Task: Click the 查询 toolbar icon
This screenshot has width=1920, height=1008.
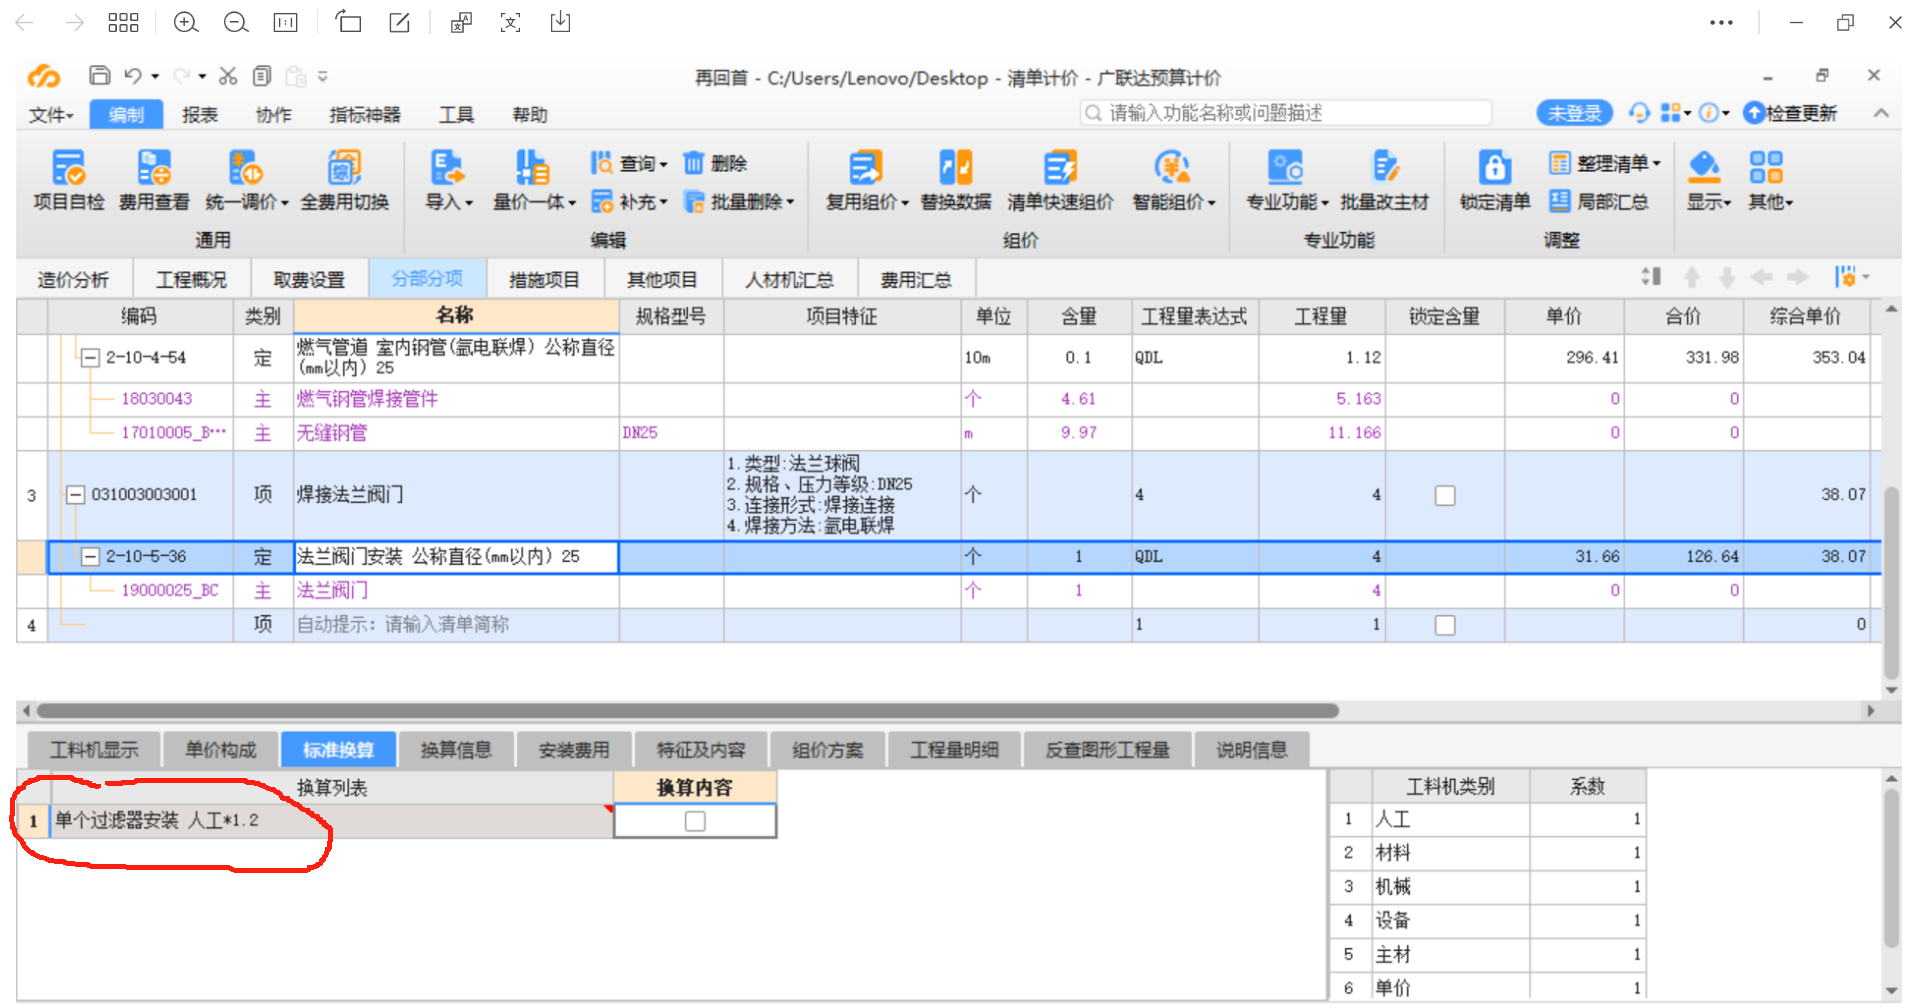Action: pos(602,163)
